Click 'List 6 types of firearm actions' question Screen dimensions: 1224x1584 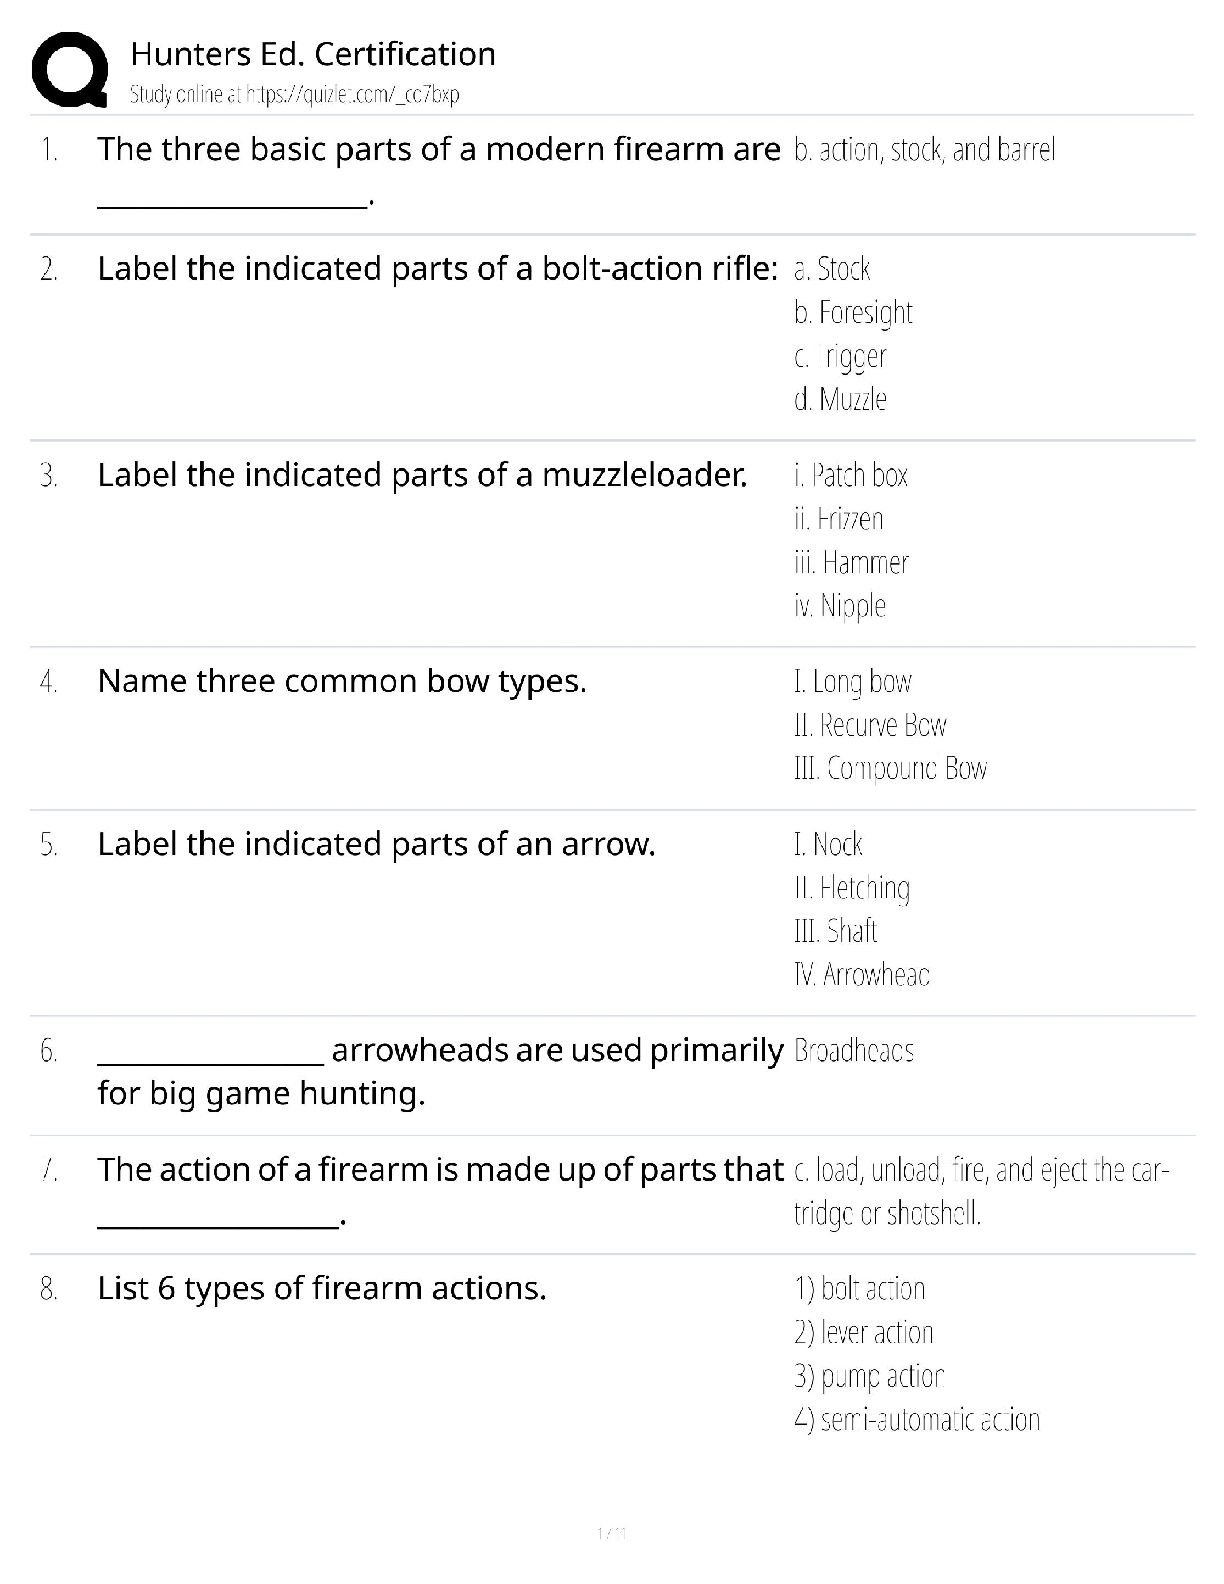(x=322, y=1288)
